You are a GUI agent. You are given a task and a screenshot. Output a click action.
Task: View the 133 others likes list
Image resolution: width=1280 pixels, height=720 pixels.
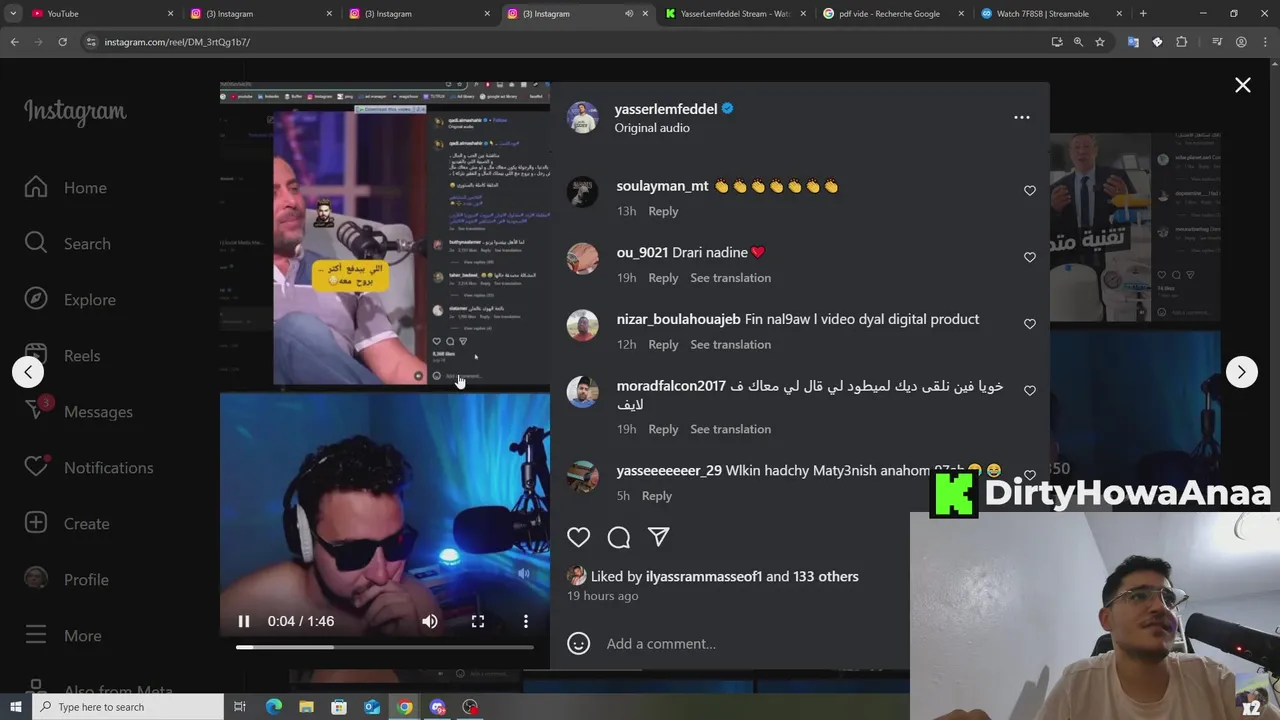(826, 576)
